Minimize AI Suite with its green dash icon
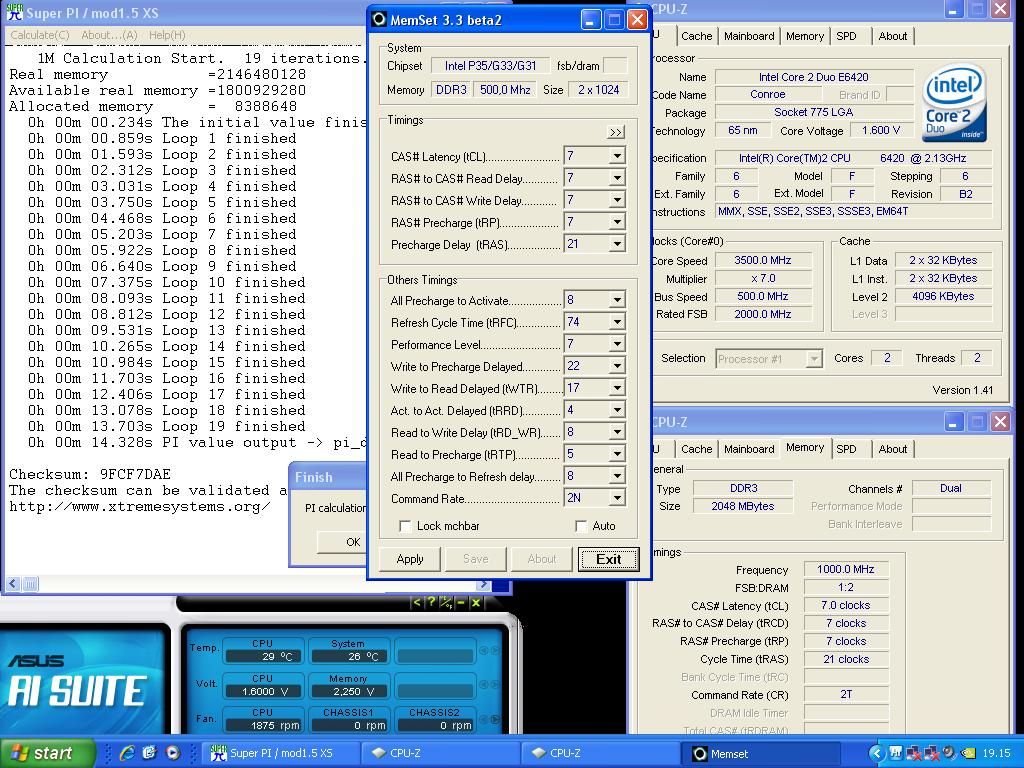1024x768 pixels. coord(461,603)
